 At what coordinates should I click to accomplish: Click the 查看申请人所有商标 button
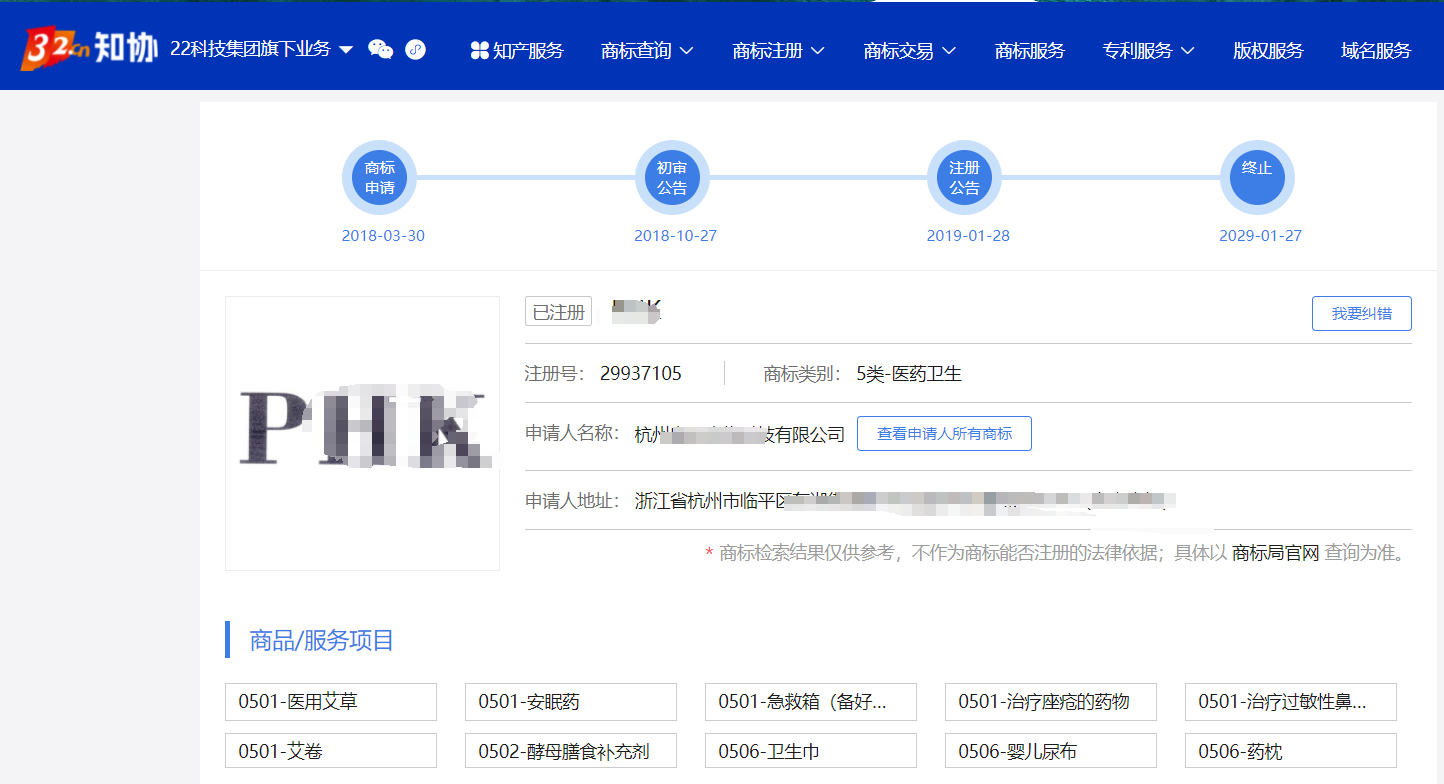click(x=944, y=434)
